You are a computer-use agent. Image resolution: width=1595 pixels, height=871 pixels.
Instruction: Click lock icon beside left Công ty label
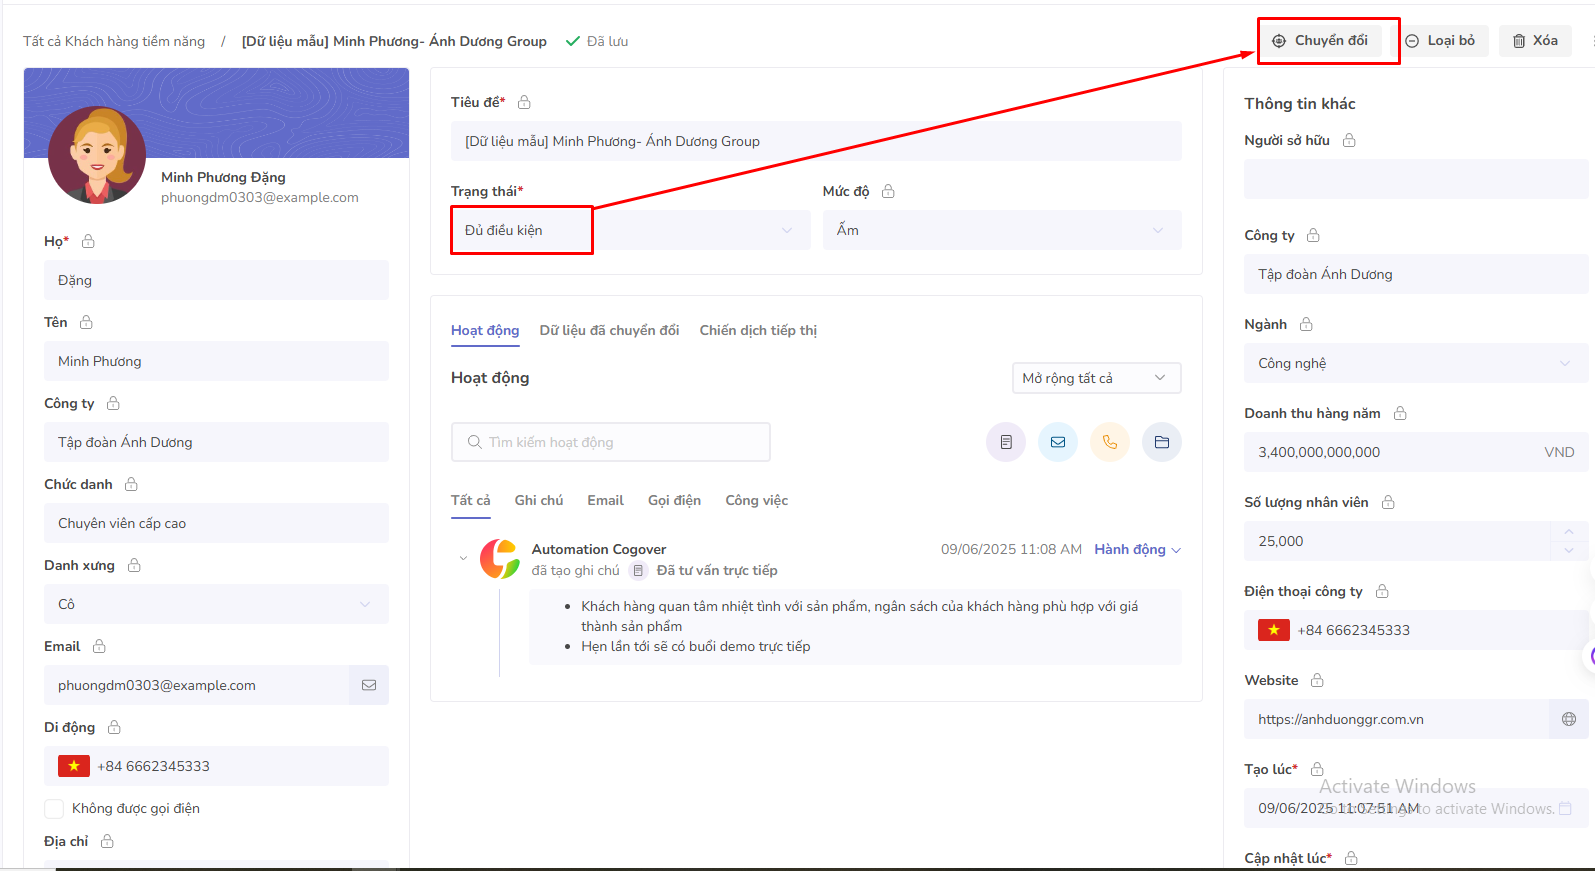point(113,403)
